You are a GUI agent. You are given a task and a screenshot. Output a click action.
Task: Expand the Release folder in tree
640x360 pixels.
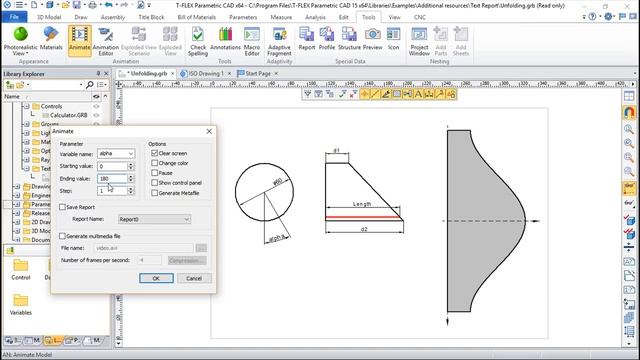coord(17,213)
